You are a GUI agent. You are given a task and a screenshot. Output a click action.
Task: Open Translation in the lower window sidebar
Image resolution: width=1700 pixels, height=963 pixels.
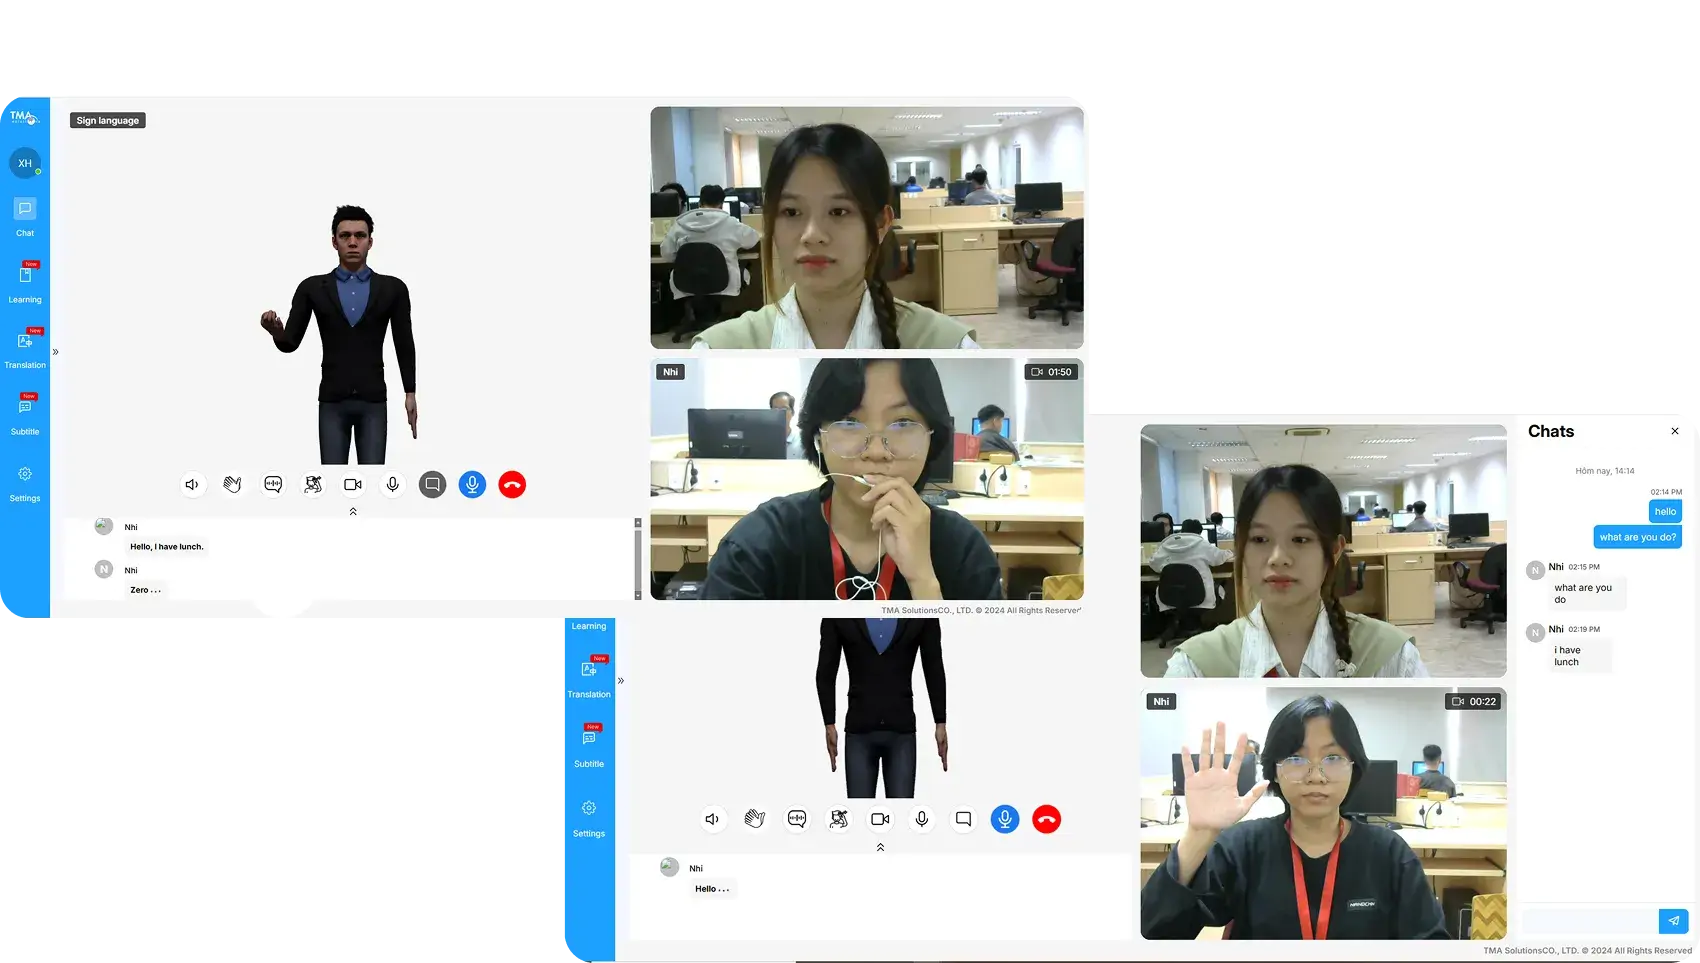tap(589, 677)
